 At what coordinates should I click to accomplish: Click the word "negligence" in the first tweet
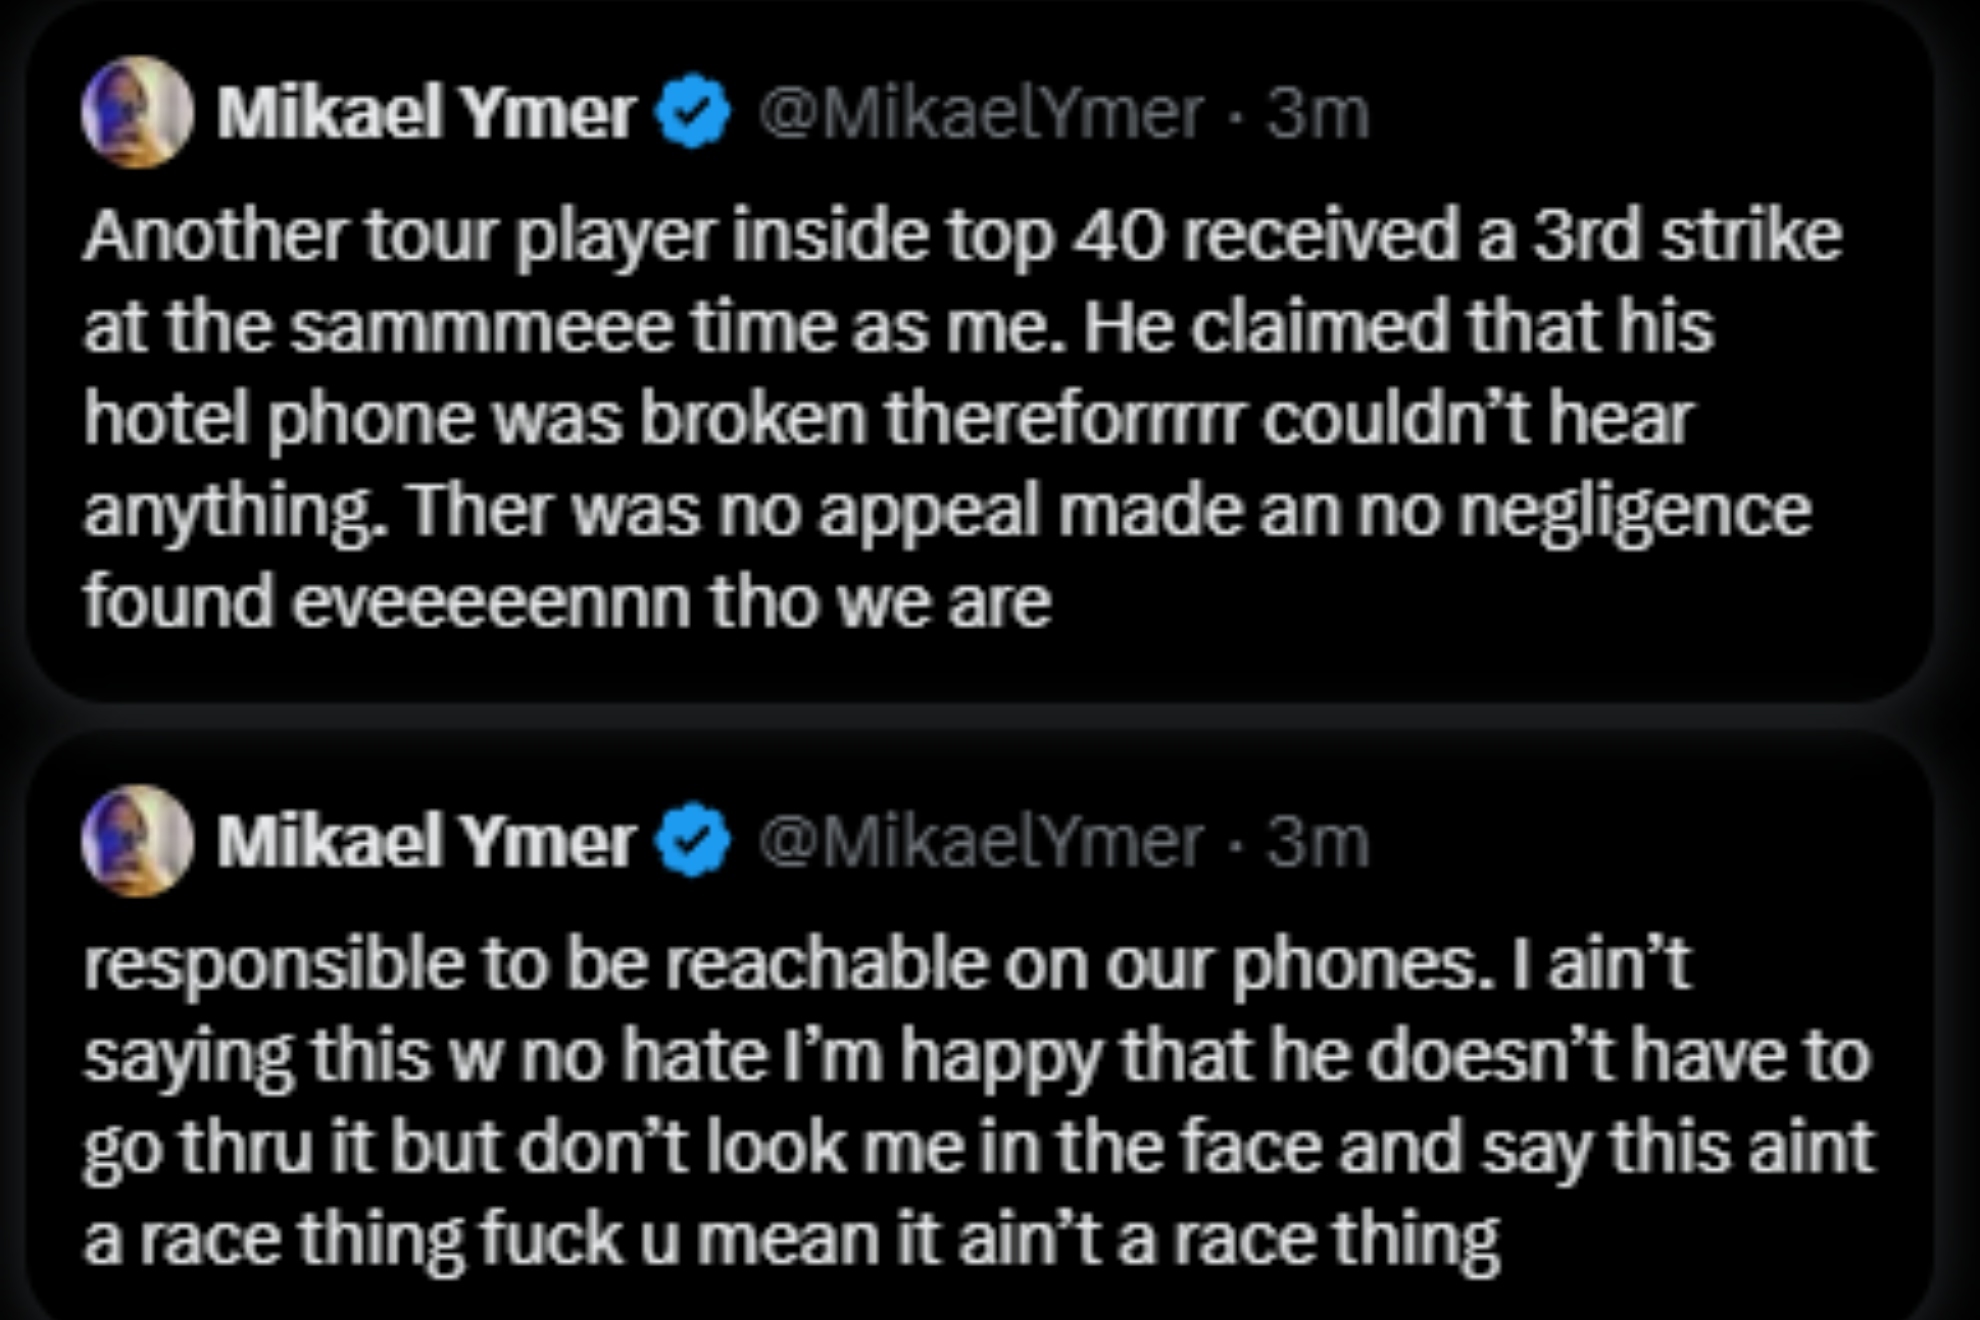[1633, 512]
